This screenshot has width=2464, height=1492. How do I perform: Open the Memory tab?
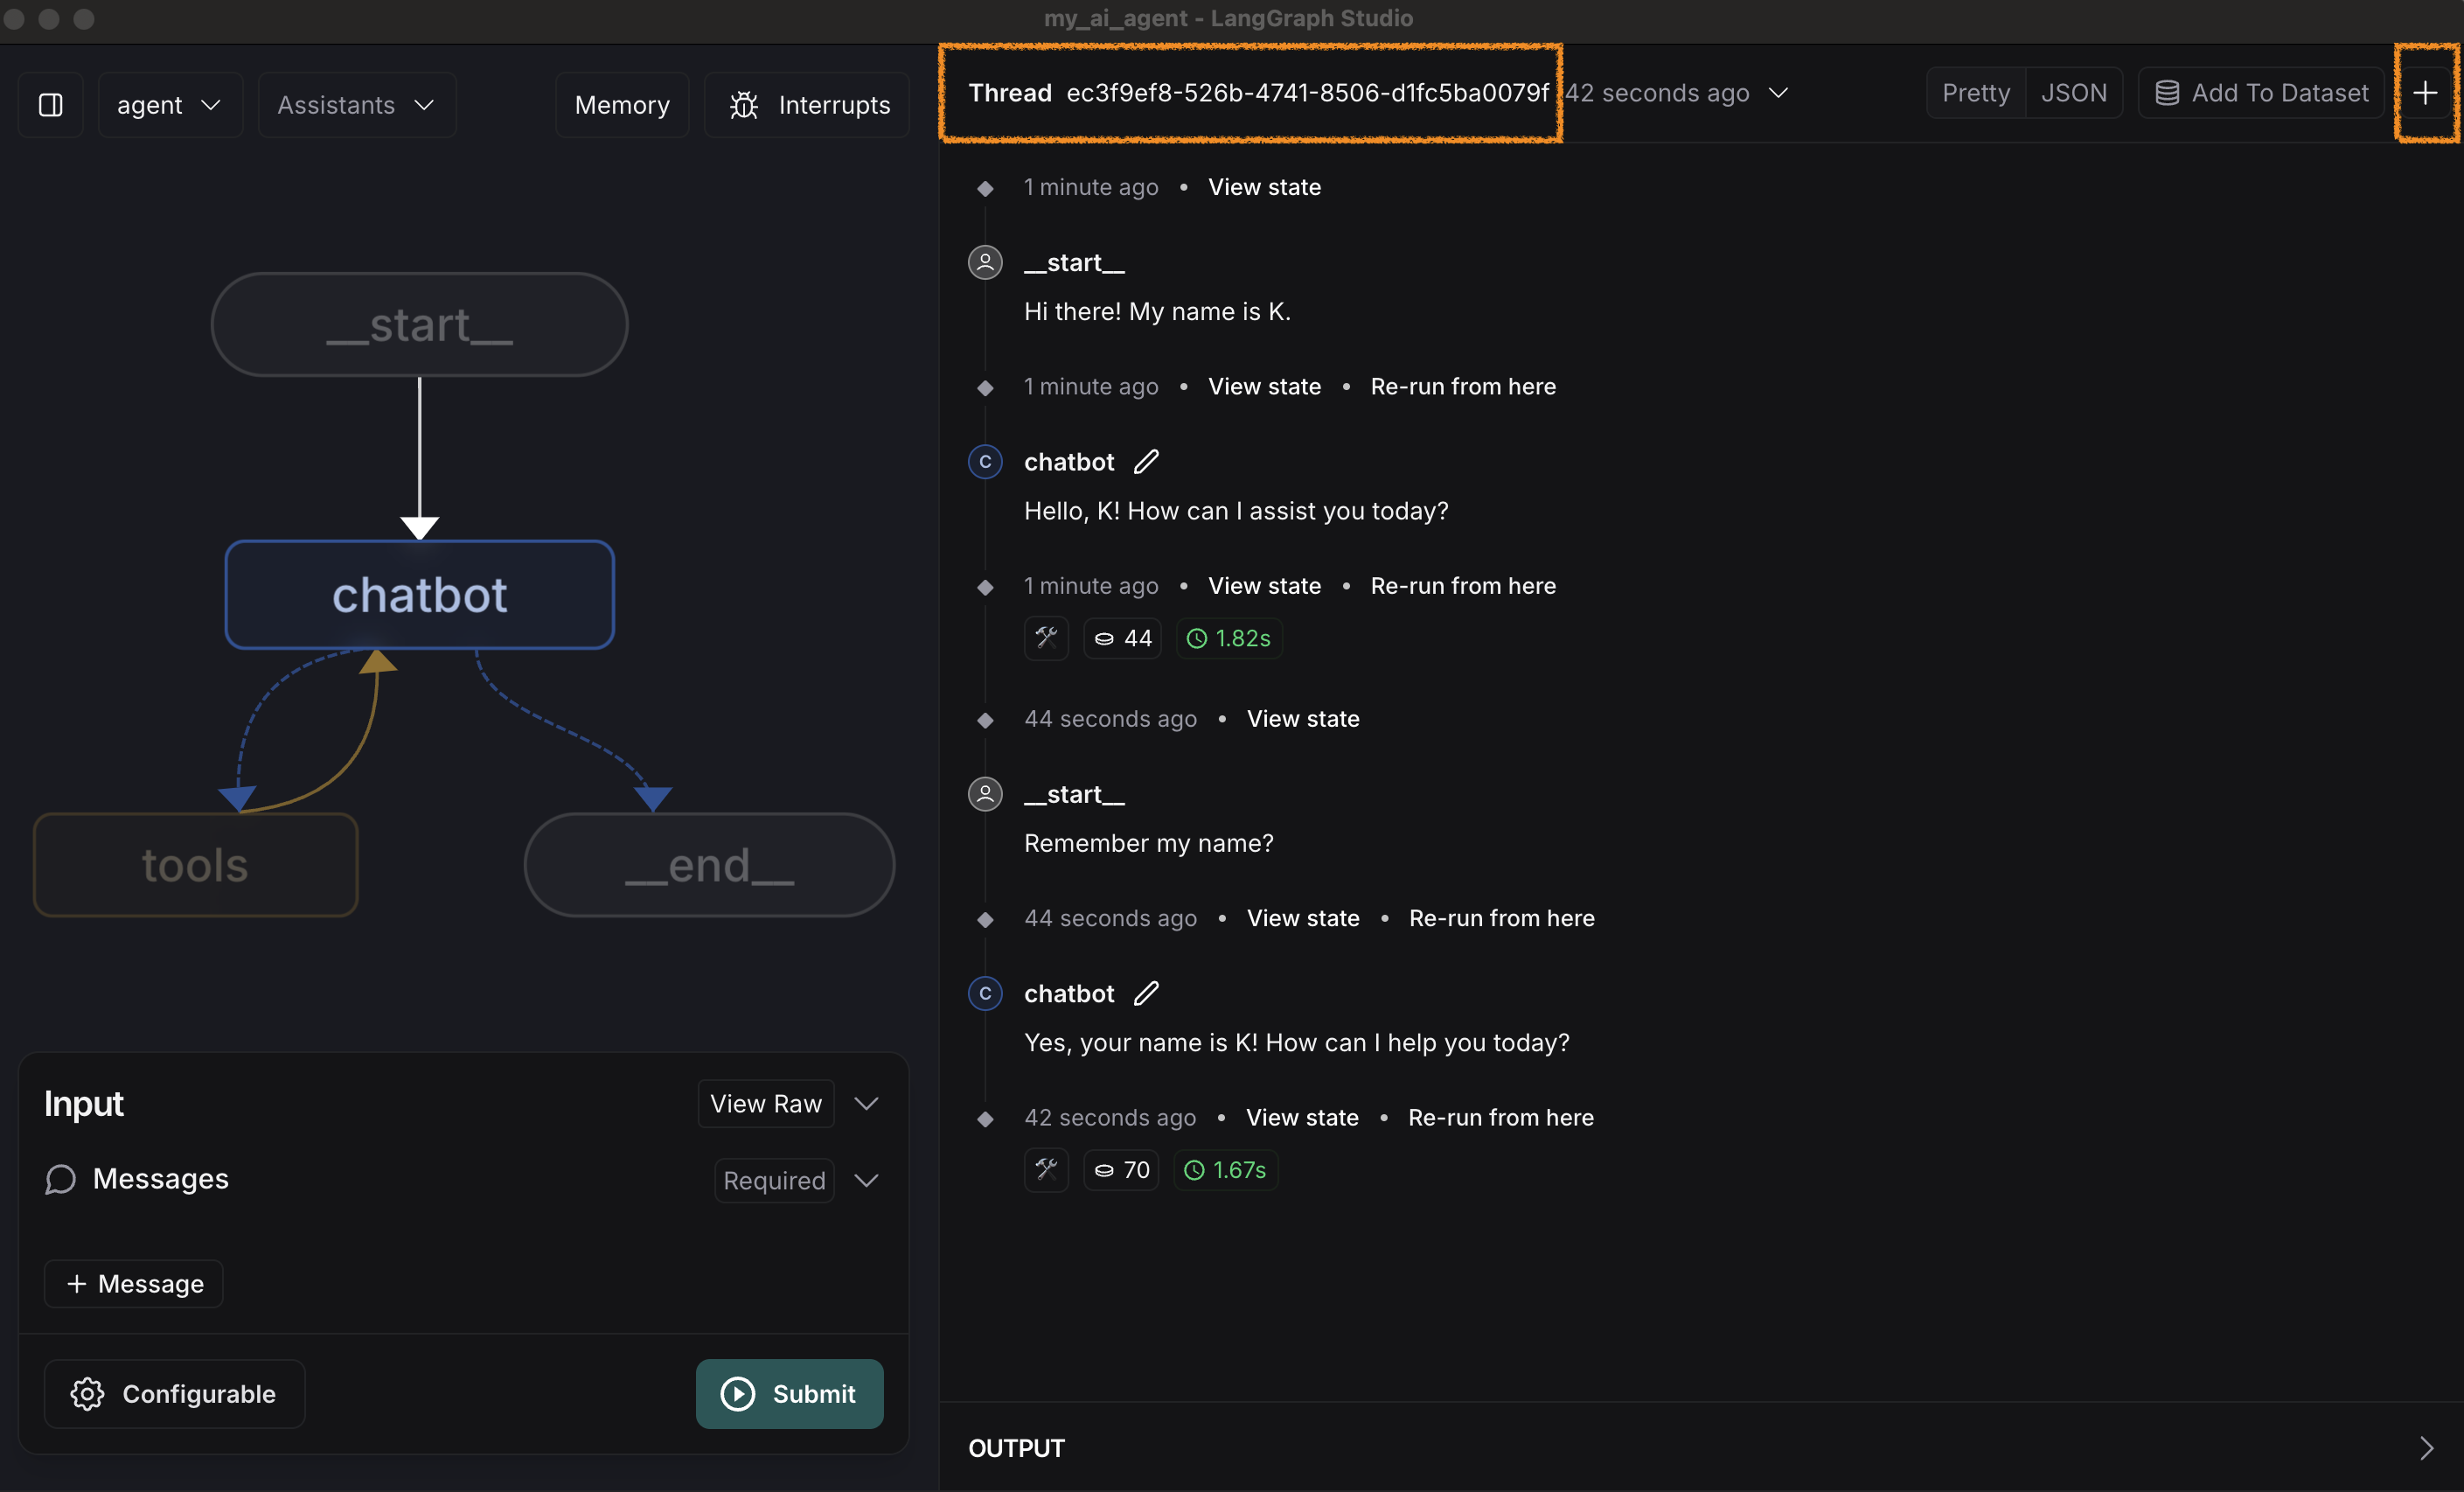click(622, 105)
